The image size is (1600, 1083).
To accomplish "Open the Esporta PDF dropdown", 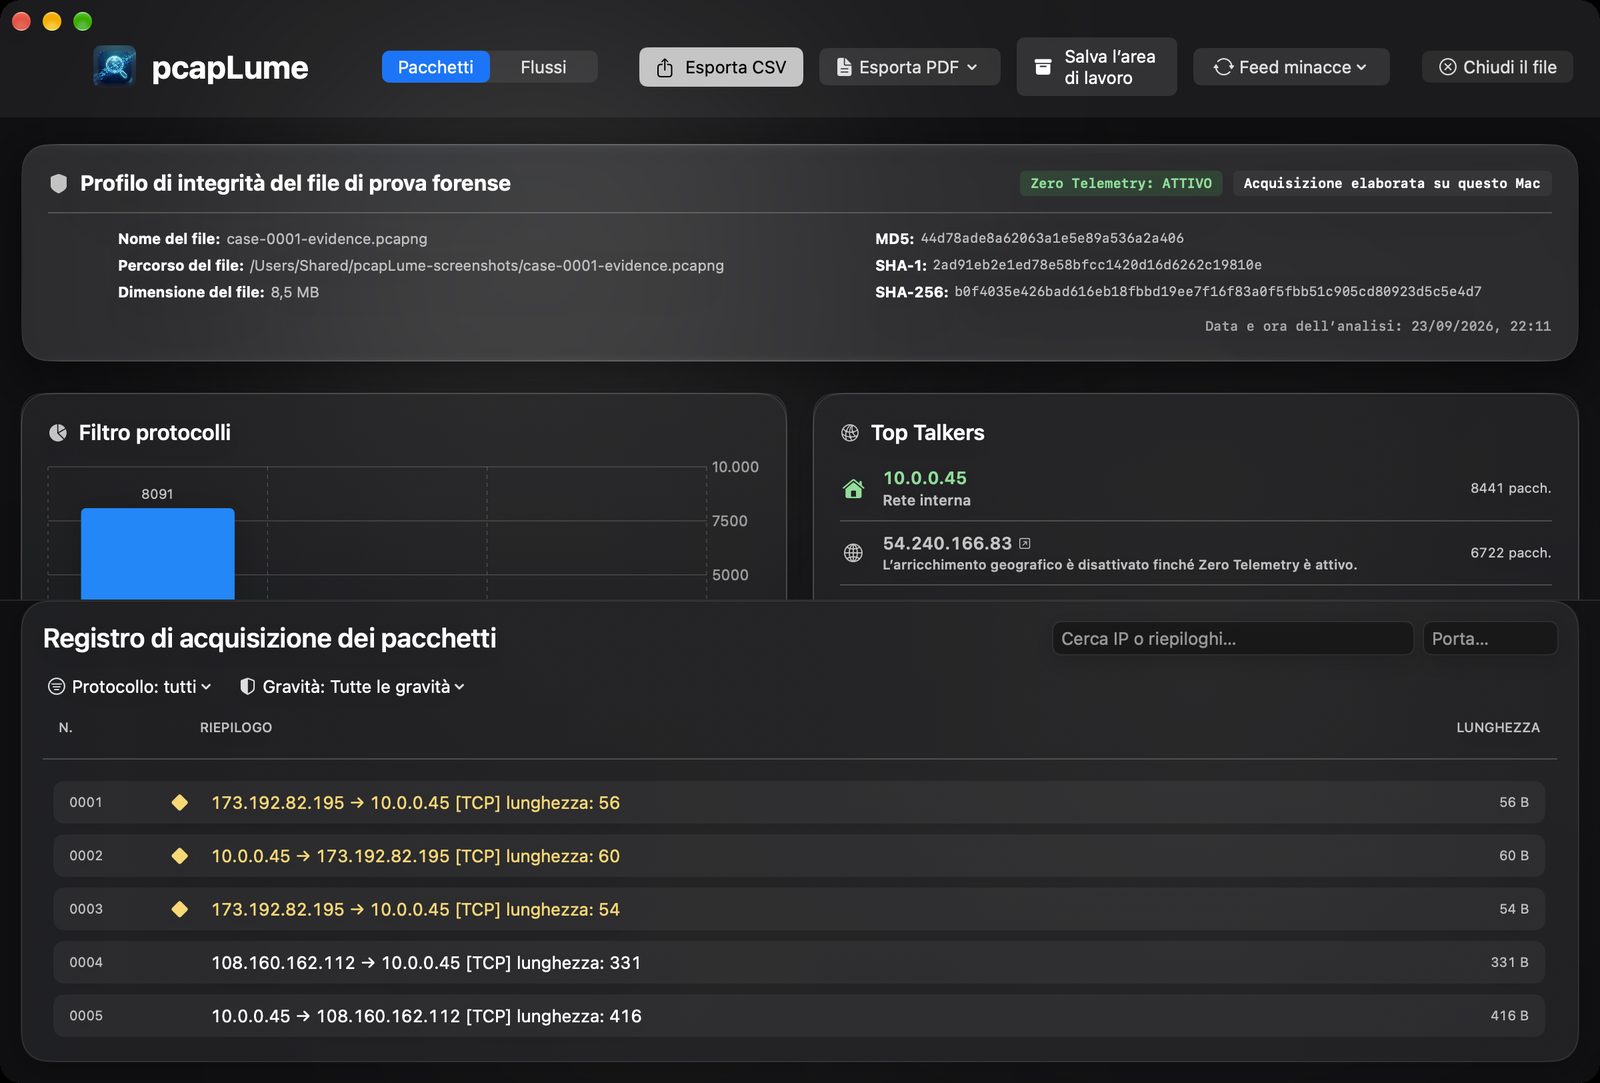I will [909, 67].
